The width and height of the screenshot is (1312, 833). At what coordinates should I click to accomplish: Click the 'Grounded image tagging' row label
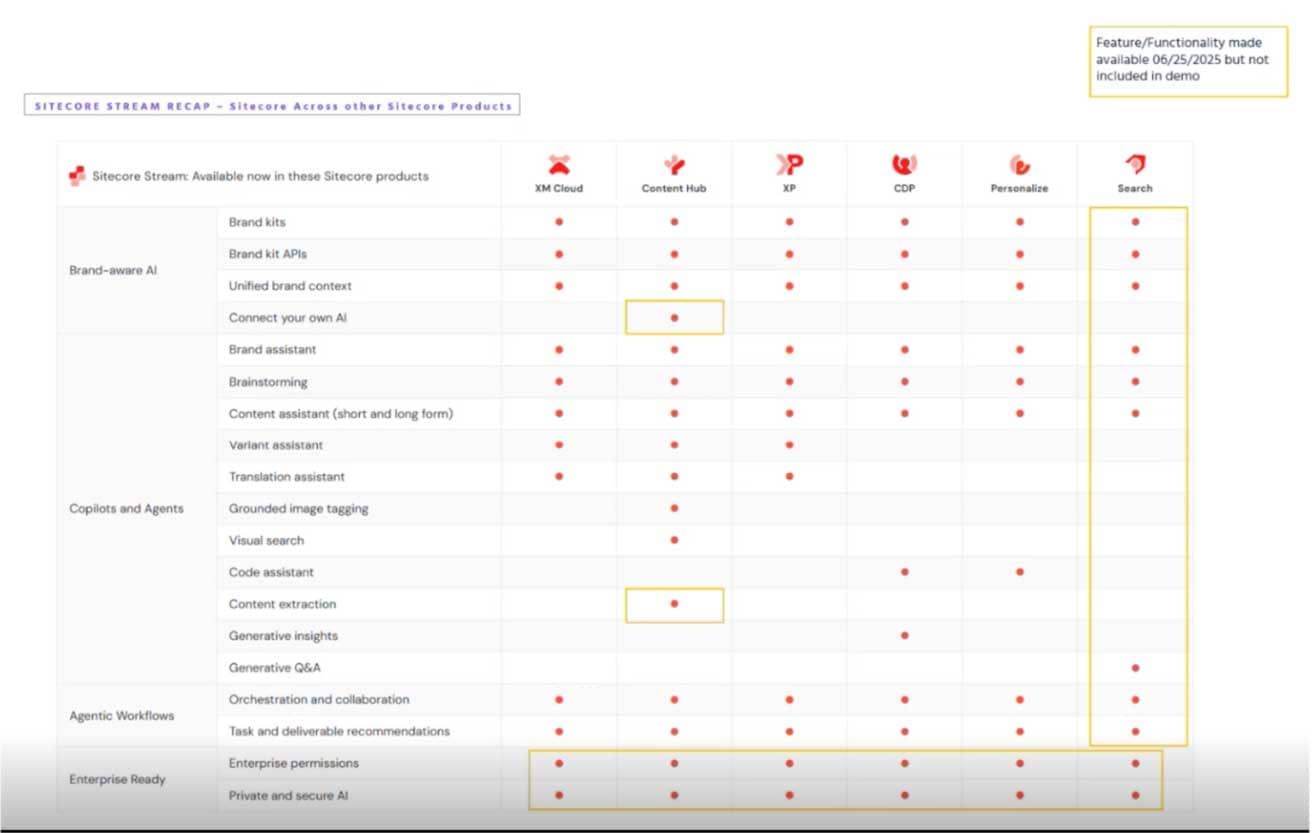coord(298,509)
